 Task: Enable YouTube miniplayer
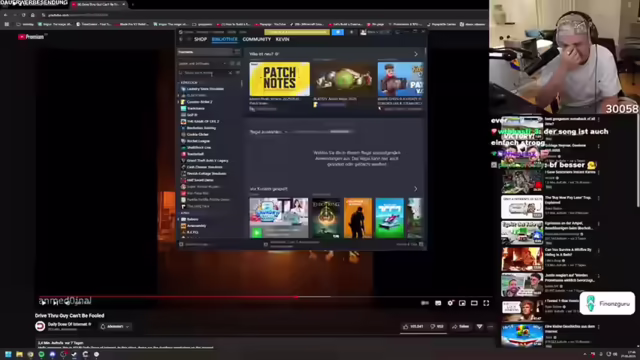pos(462,303)
